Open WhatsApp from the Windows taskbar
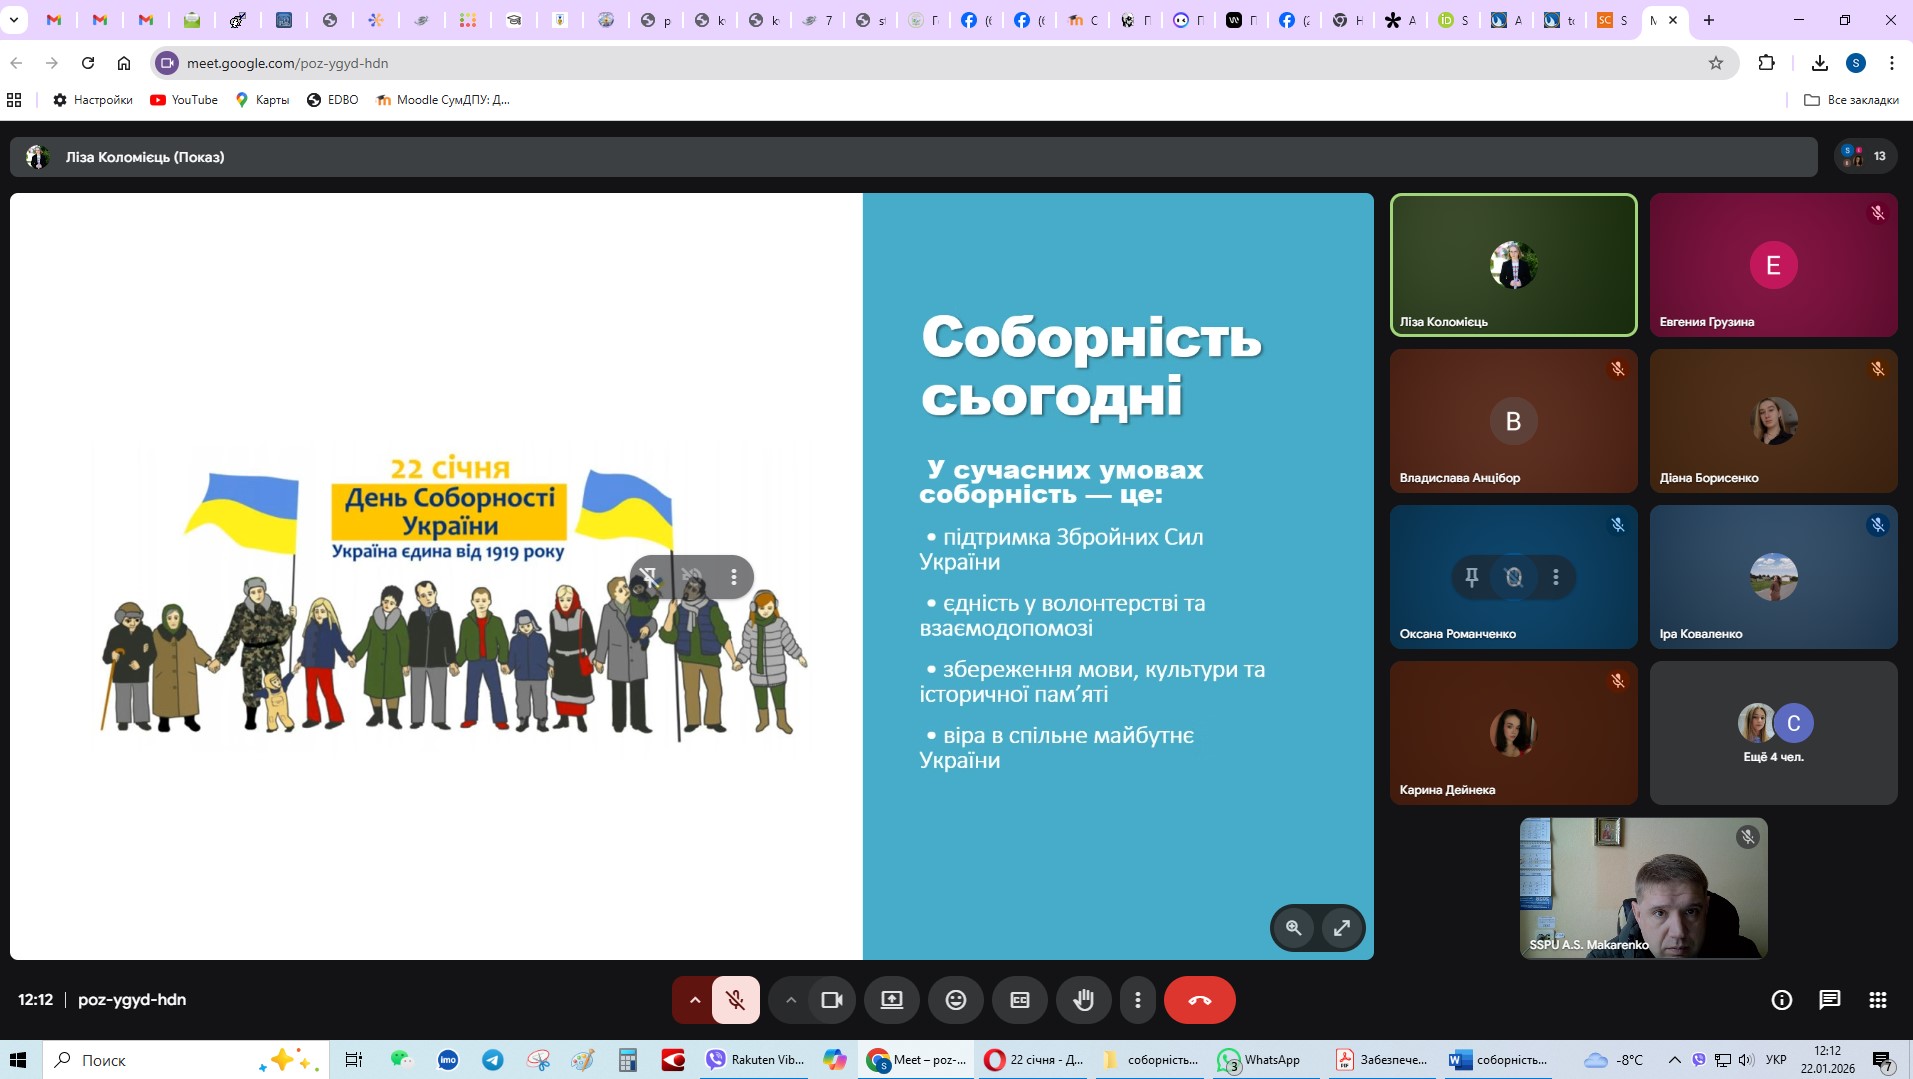 click(1260, 1060)
